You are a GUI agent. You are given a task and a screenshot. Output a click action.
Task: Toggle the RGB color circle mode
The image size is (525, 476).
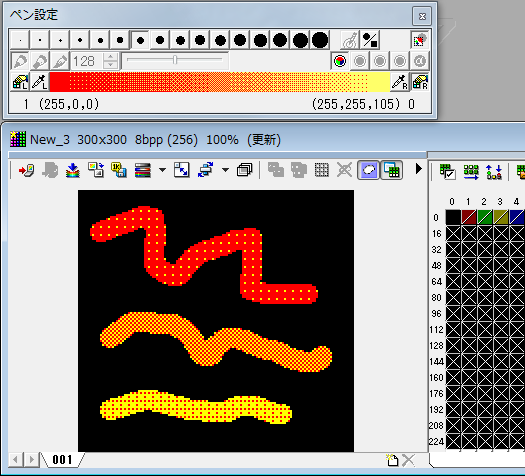click(340, 61)
